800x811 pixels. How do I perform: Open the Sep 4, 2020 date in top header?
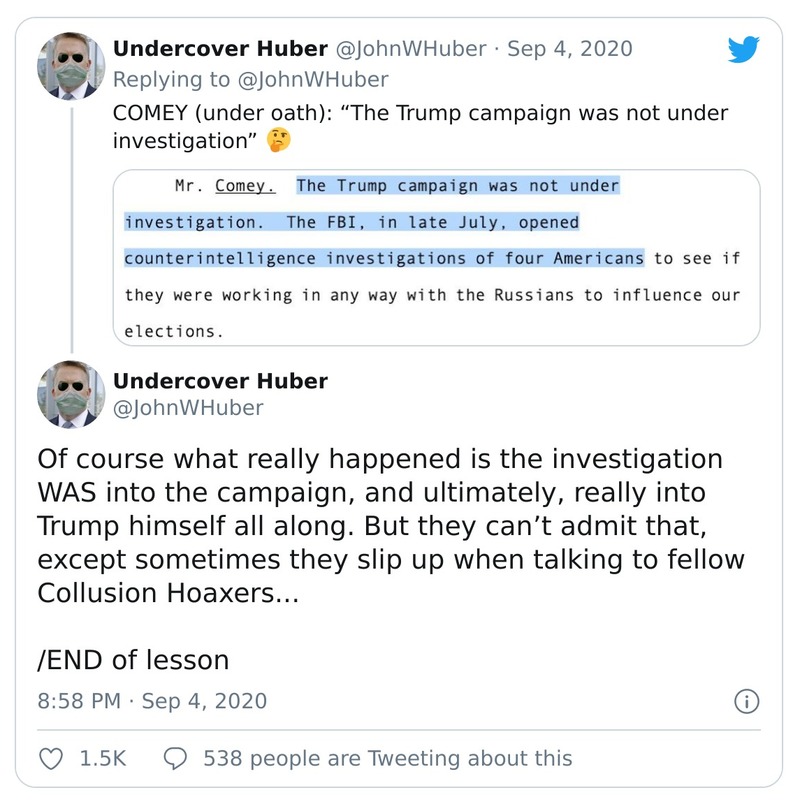pos(569,49)
